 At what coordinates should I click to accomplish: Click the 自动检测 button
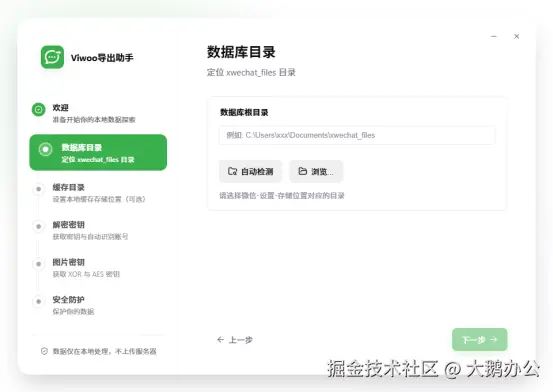point(250,171)
